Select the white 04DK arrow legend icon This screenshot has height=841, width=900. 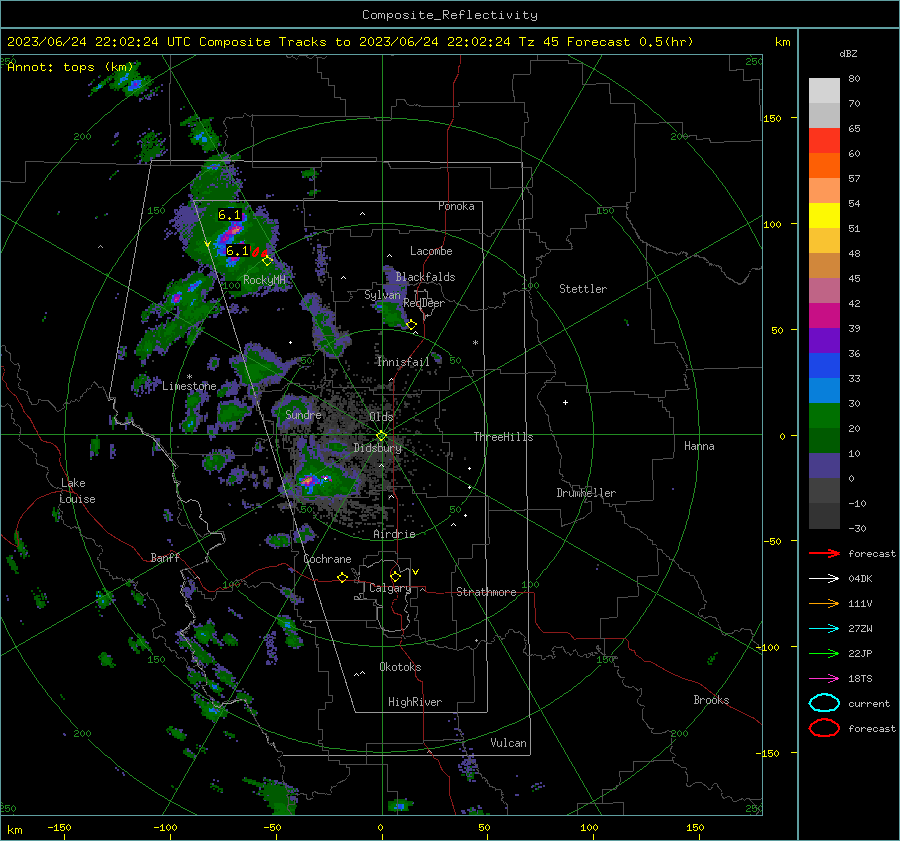coord(824,579)
